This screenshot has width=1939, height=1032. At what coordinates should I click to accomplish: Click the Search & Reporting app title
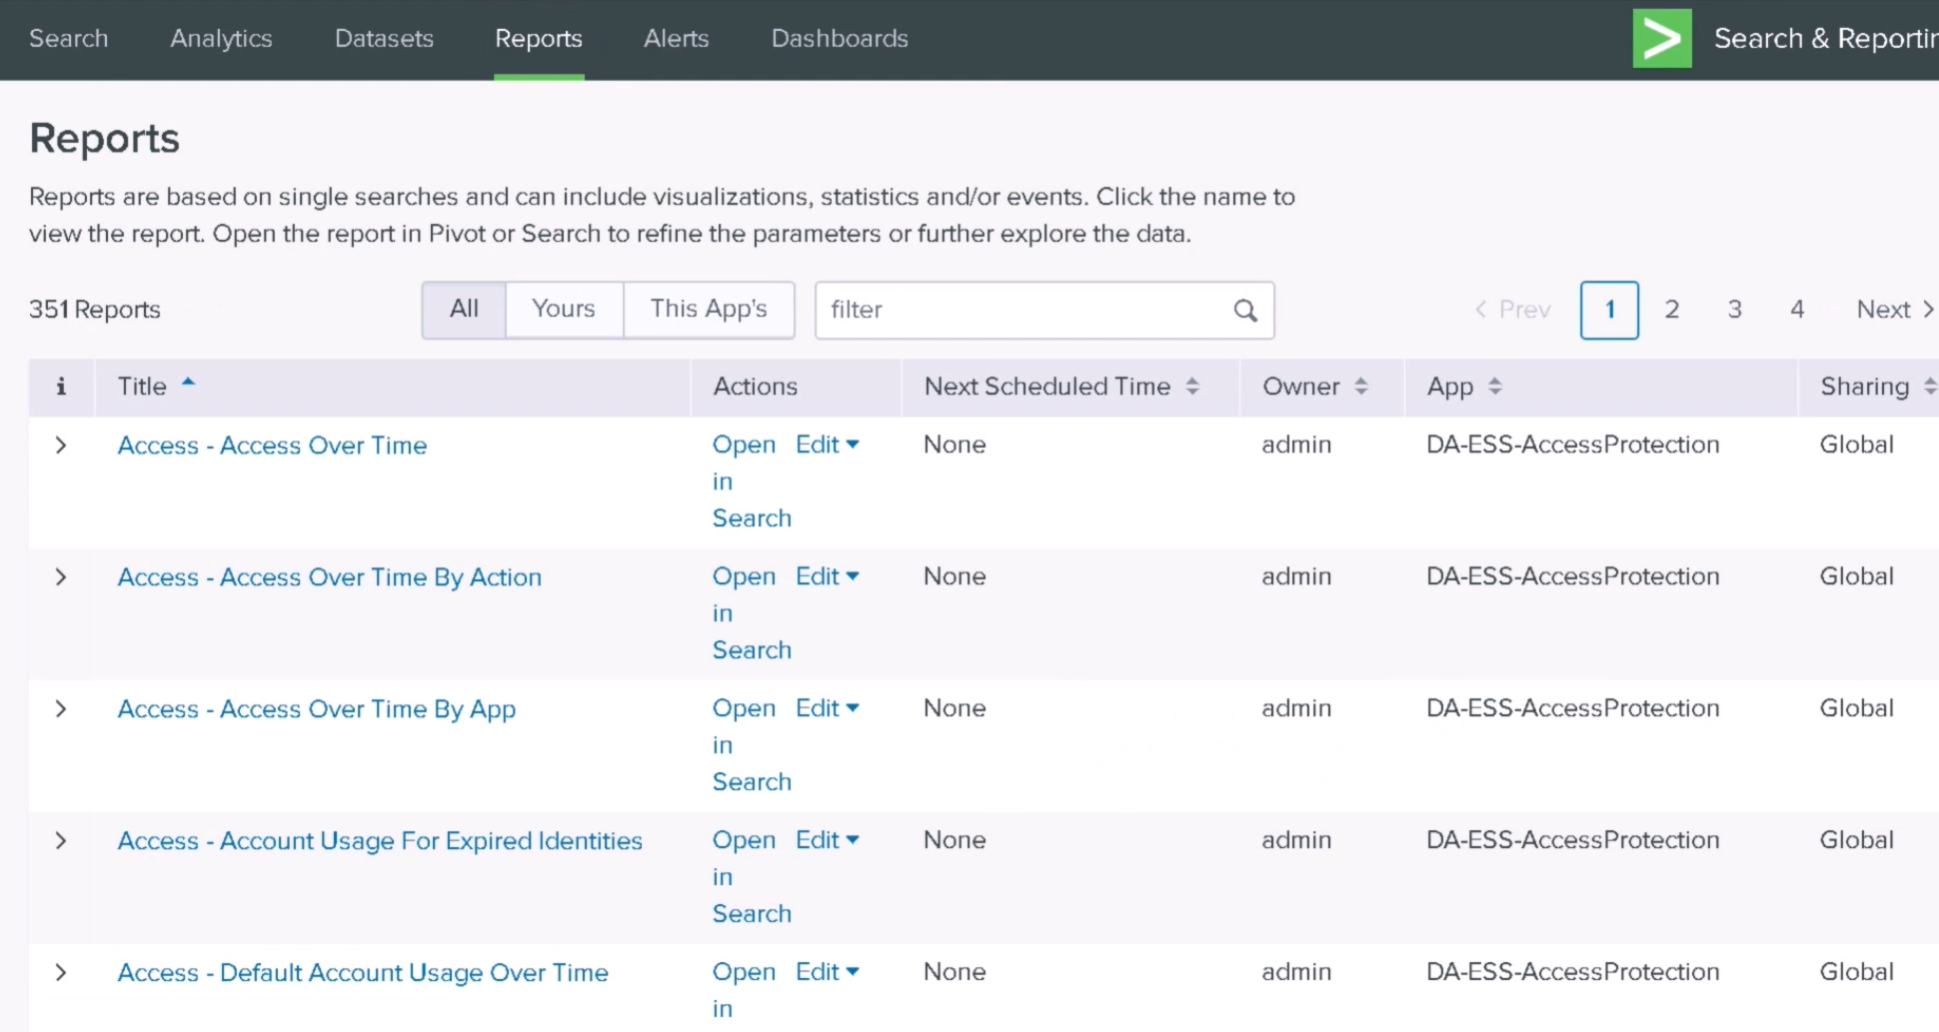[x=1826, y=39]
